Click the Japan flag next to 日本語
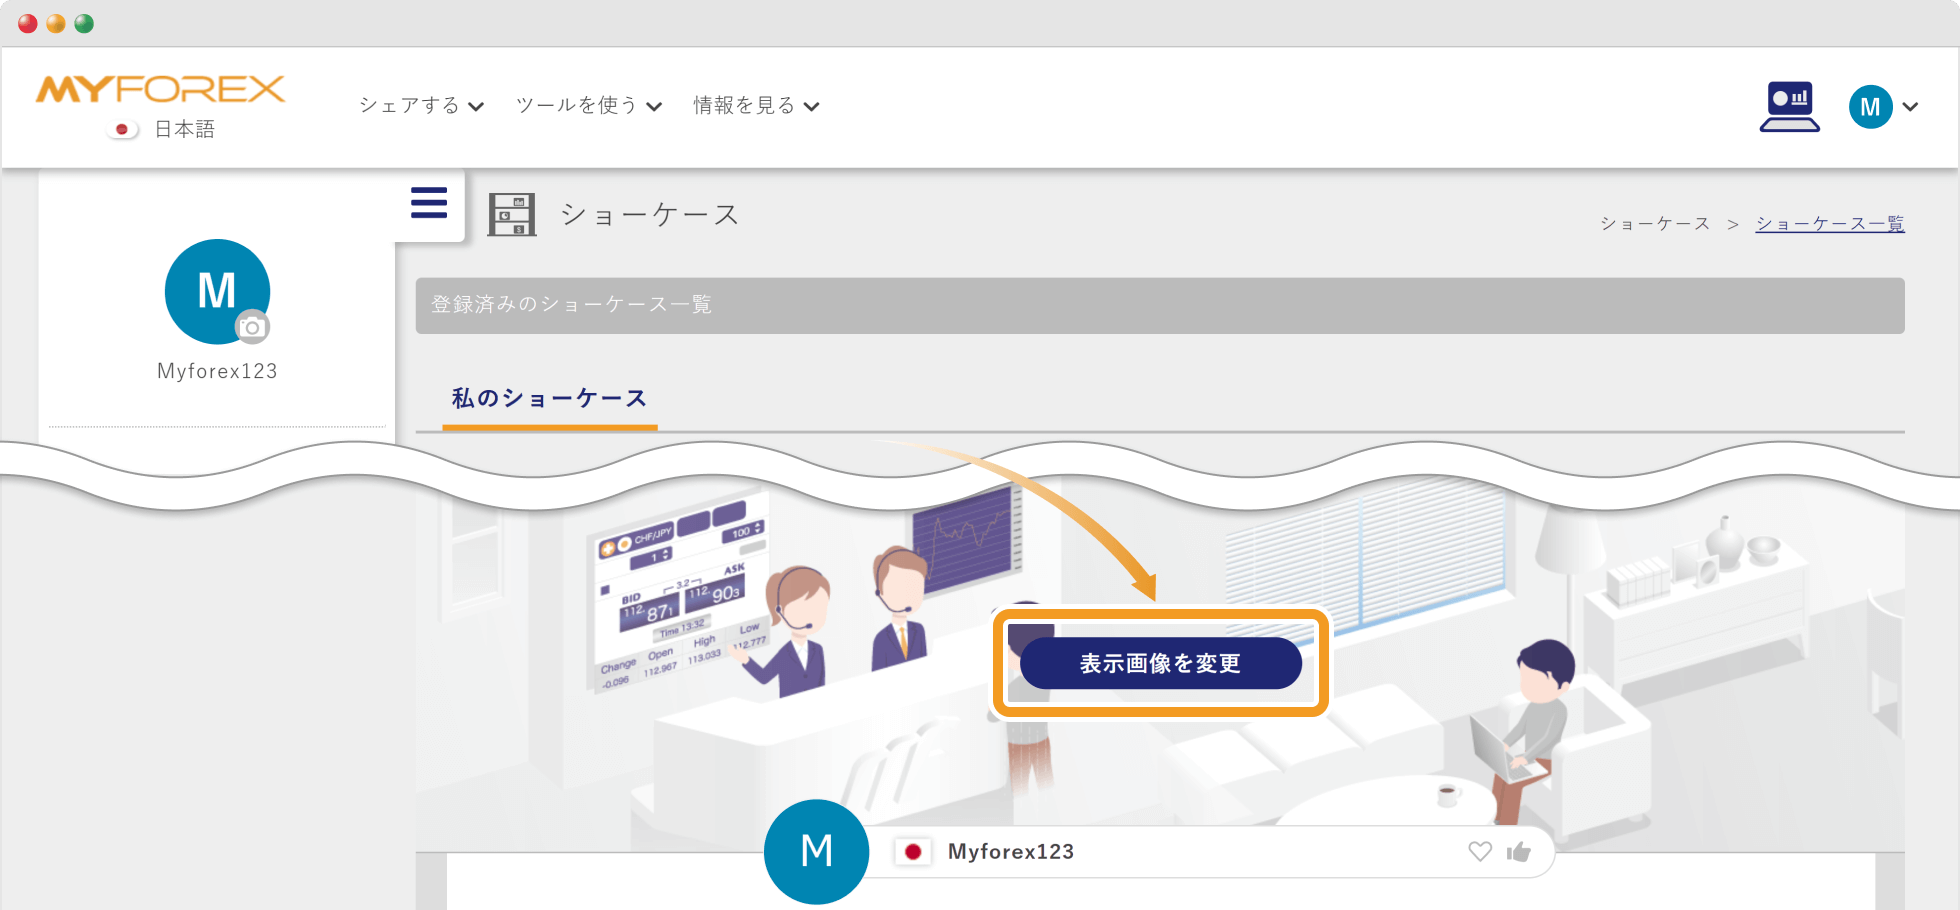Screen dimensions: 1960x910 pos(121,128)
